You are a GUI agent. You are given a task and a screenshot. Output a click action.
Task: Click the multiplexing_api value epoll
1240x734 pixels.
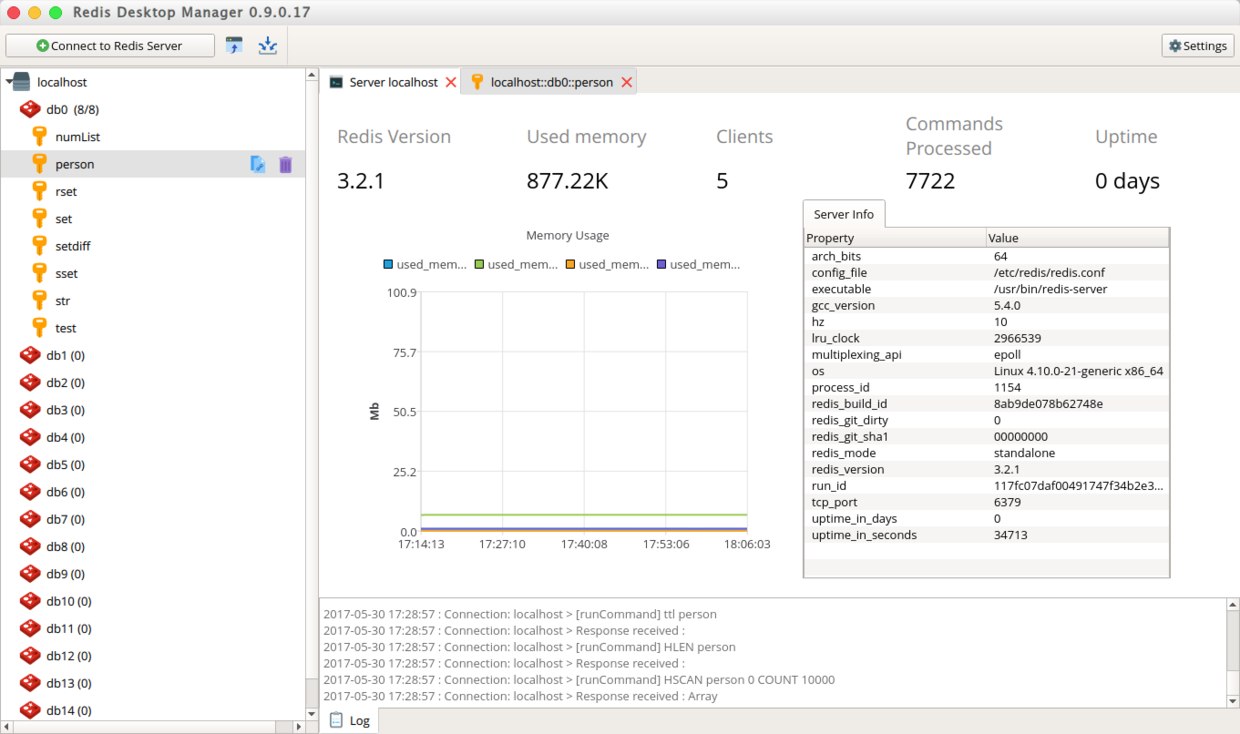(1007, 354)
